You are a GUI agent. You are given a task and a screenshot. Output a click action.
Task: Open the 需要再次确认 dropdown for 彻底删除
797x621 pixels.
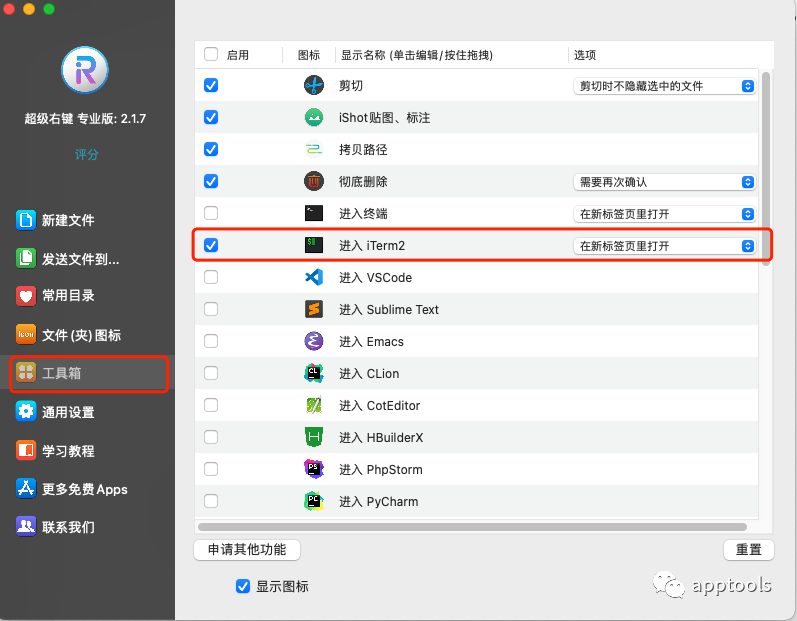coord(664,182)
